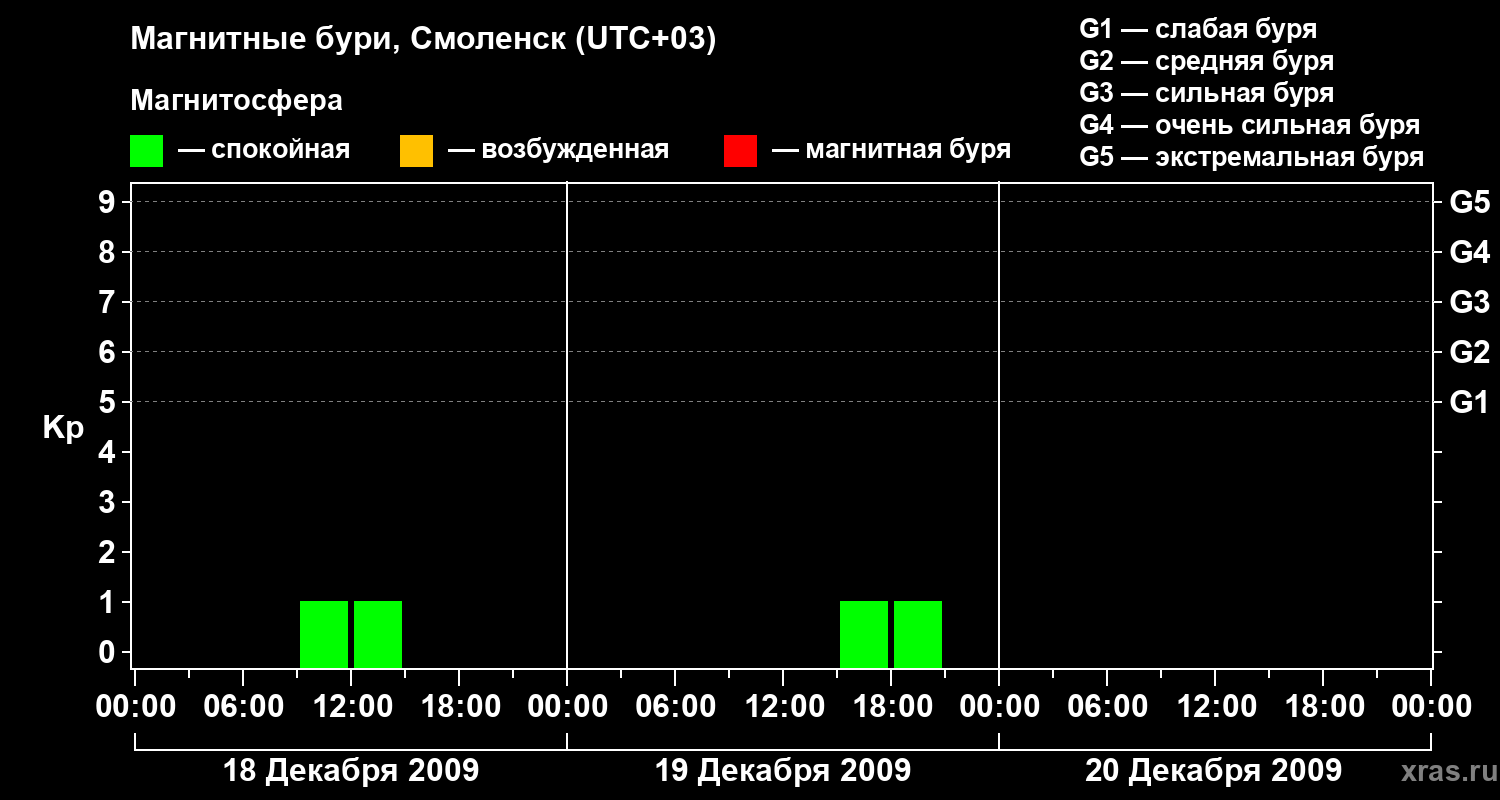Viewport: 1500px width, 800px height.
Task: Click the Kp axis value 7
Action: tap(109, 302)
